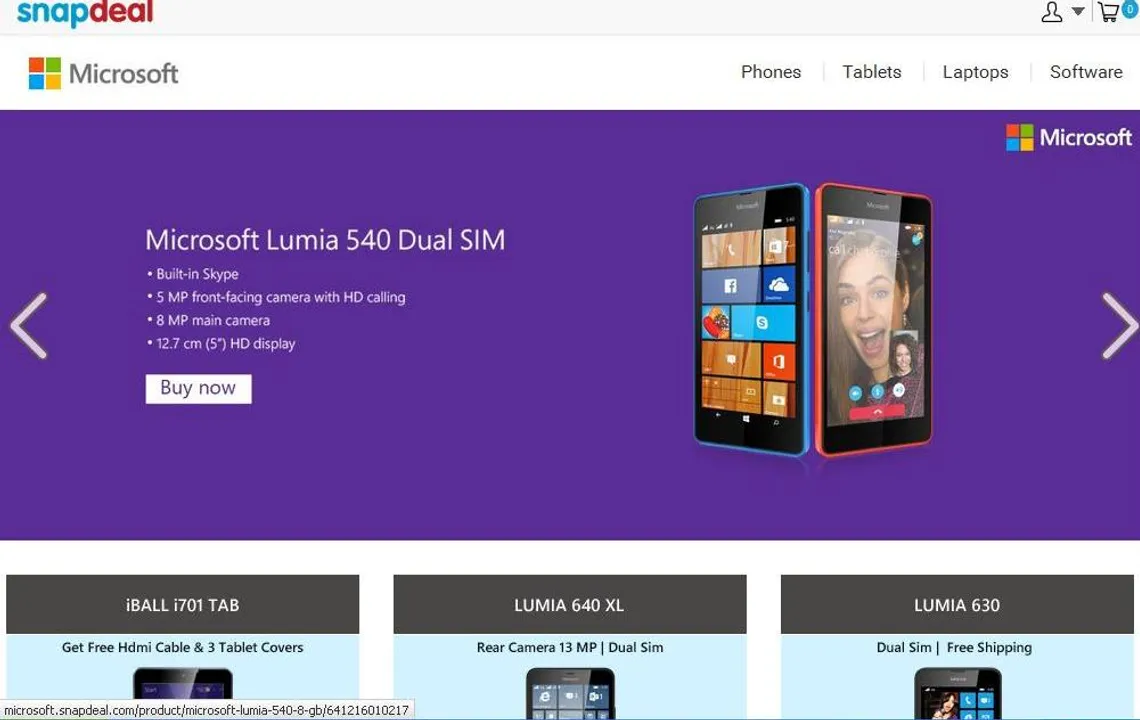Viewport: 1140px width, 720px height.
Task: Go to the previous banner slide
Action: click(29, 326)
